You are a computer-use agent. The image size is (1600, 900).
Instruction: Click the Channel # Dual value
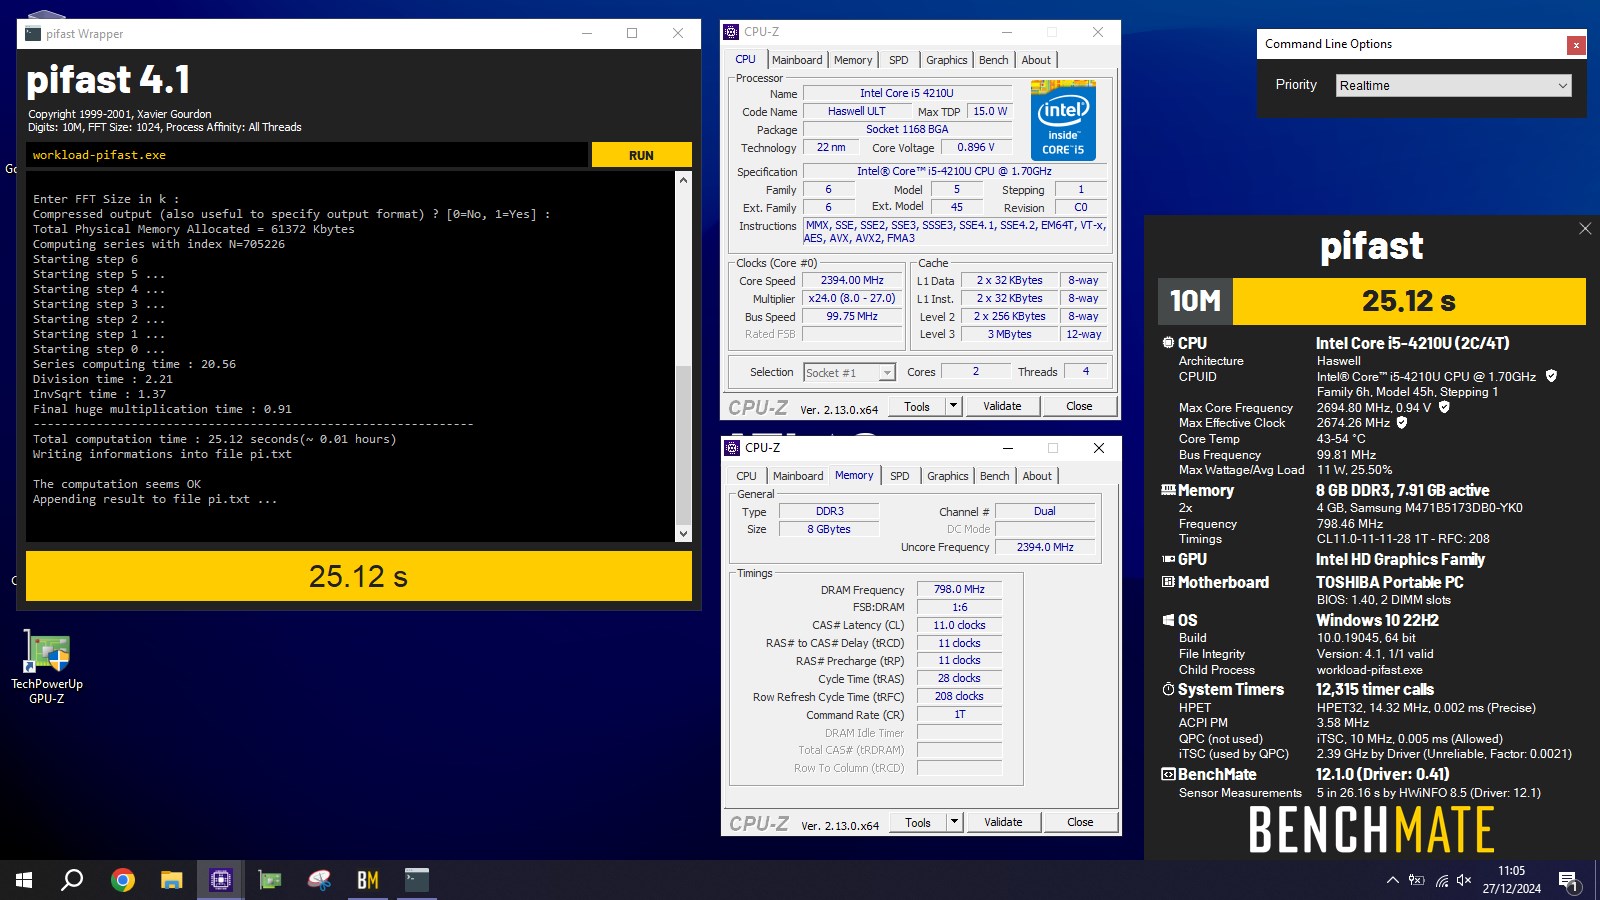[x=1044, y=511]
